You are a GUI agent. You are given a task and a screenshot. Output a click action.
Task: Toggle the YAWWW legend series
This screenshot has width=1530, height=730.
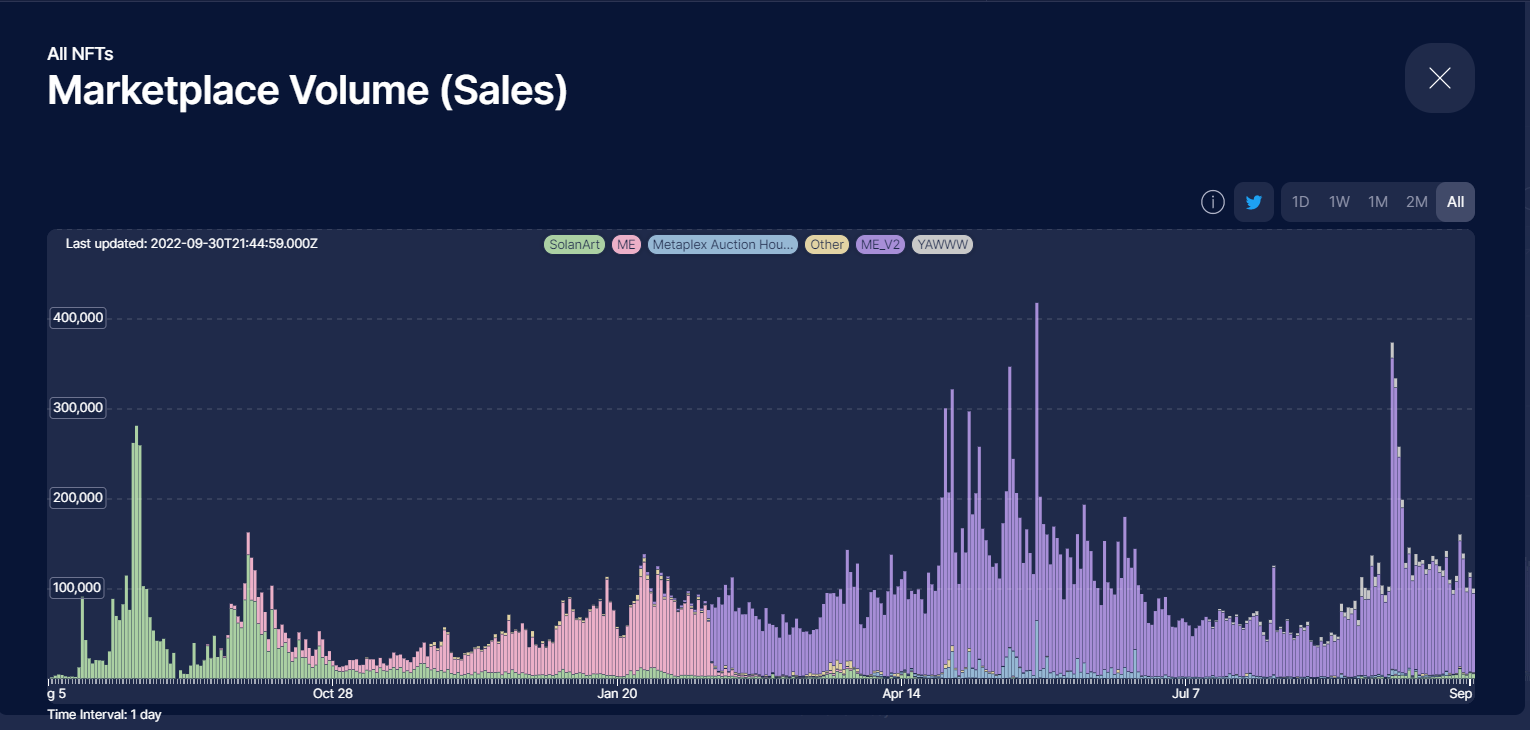click(942, 245)
